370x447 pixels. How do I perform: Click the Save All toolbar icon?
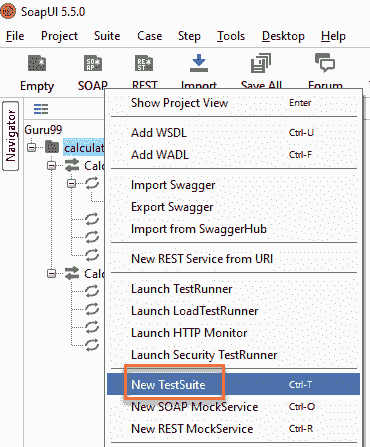coord(261,63)
